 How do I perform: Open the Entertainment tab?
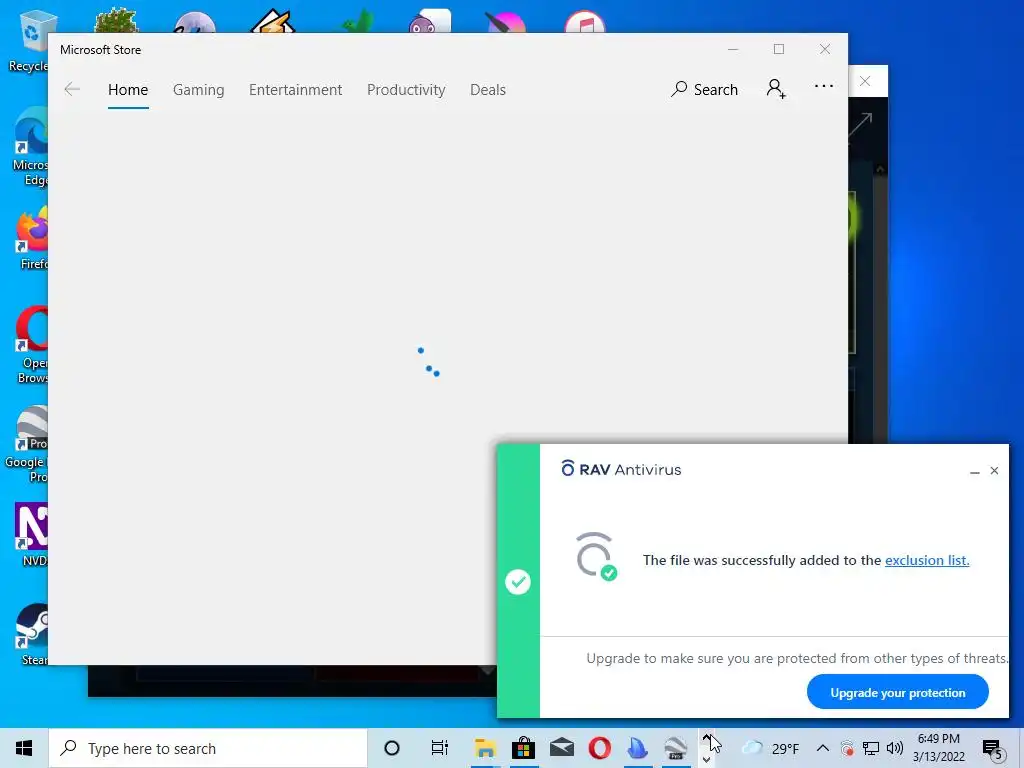pos(295,89)
